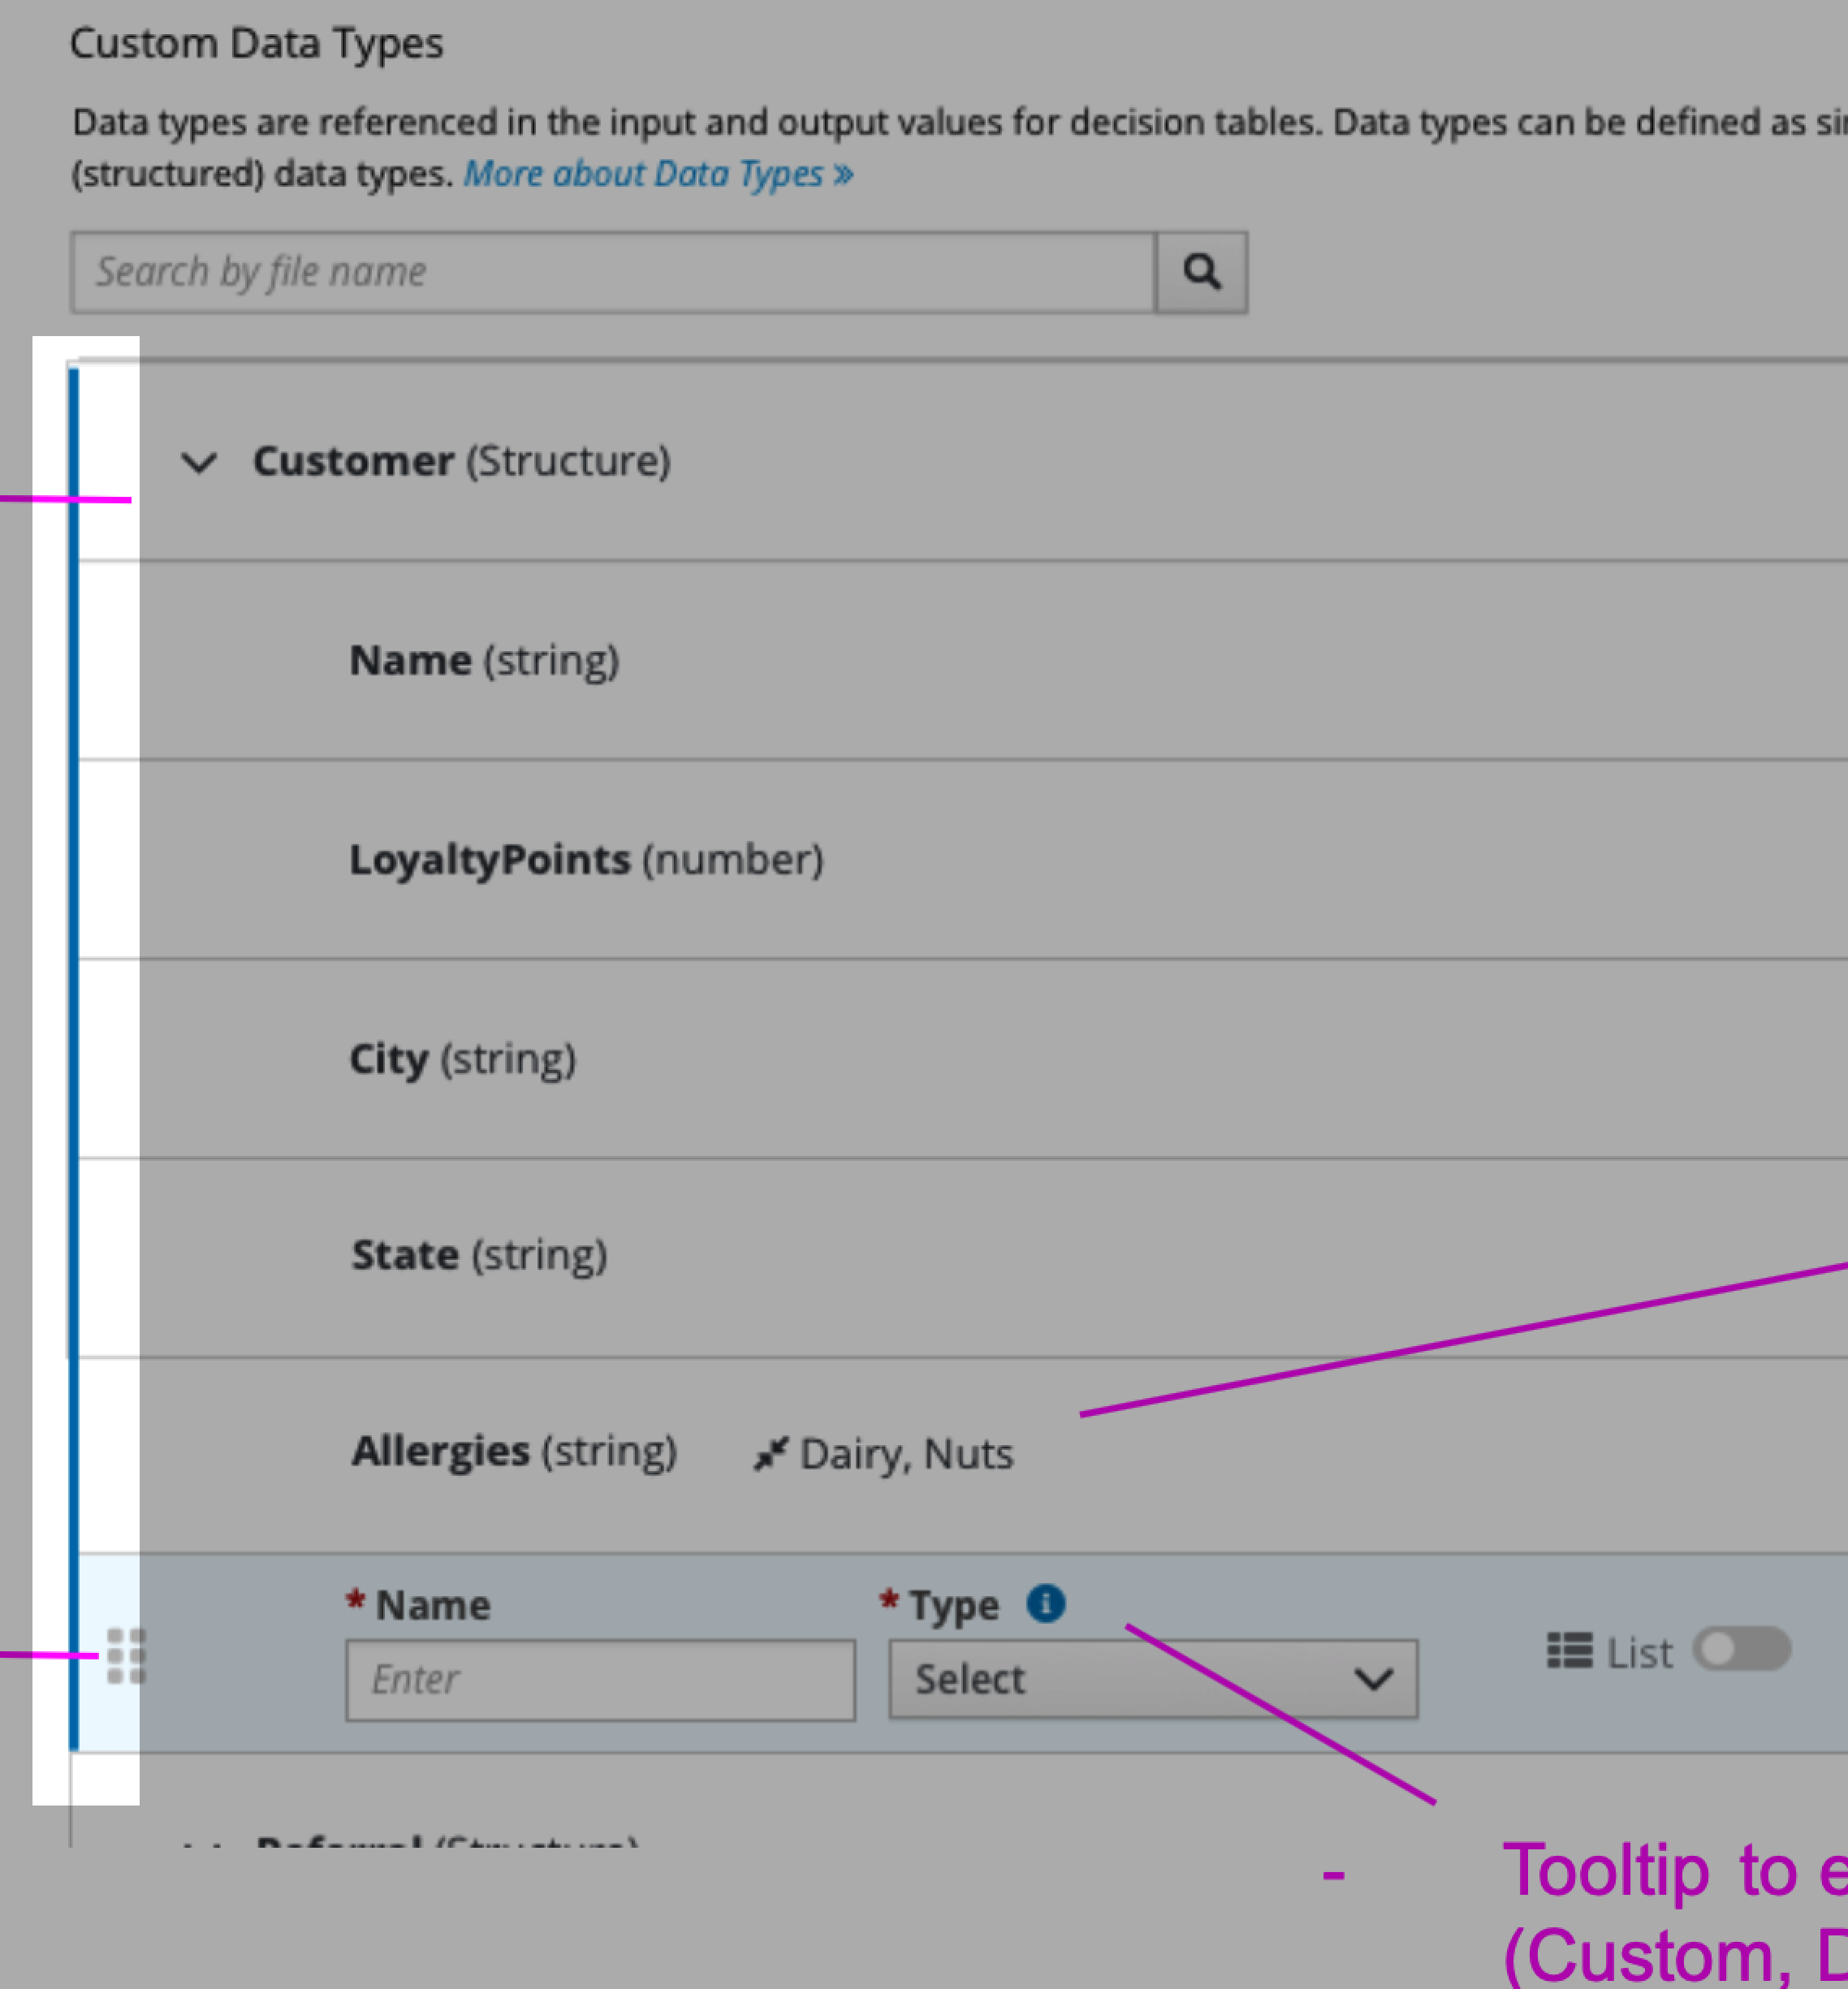
Task: Click the List icon beside the switch
Action: tap(1569, 1650)
